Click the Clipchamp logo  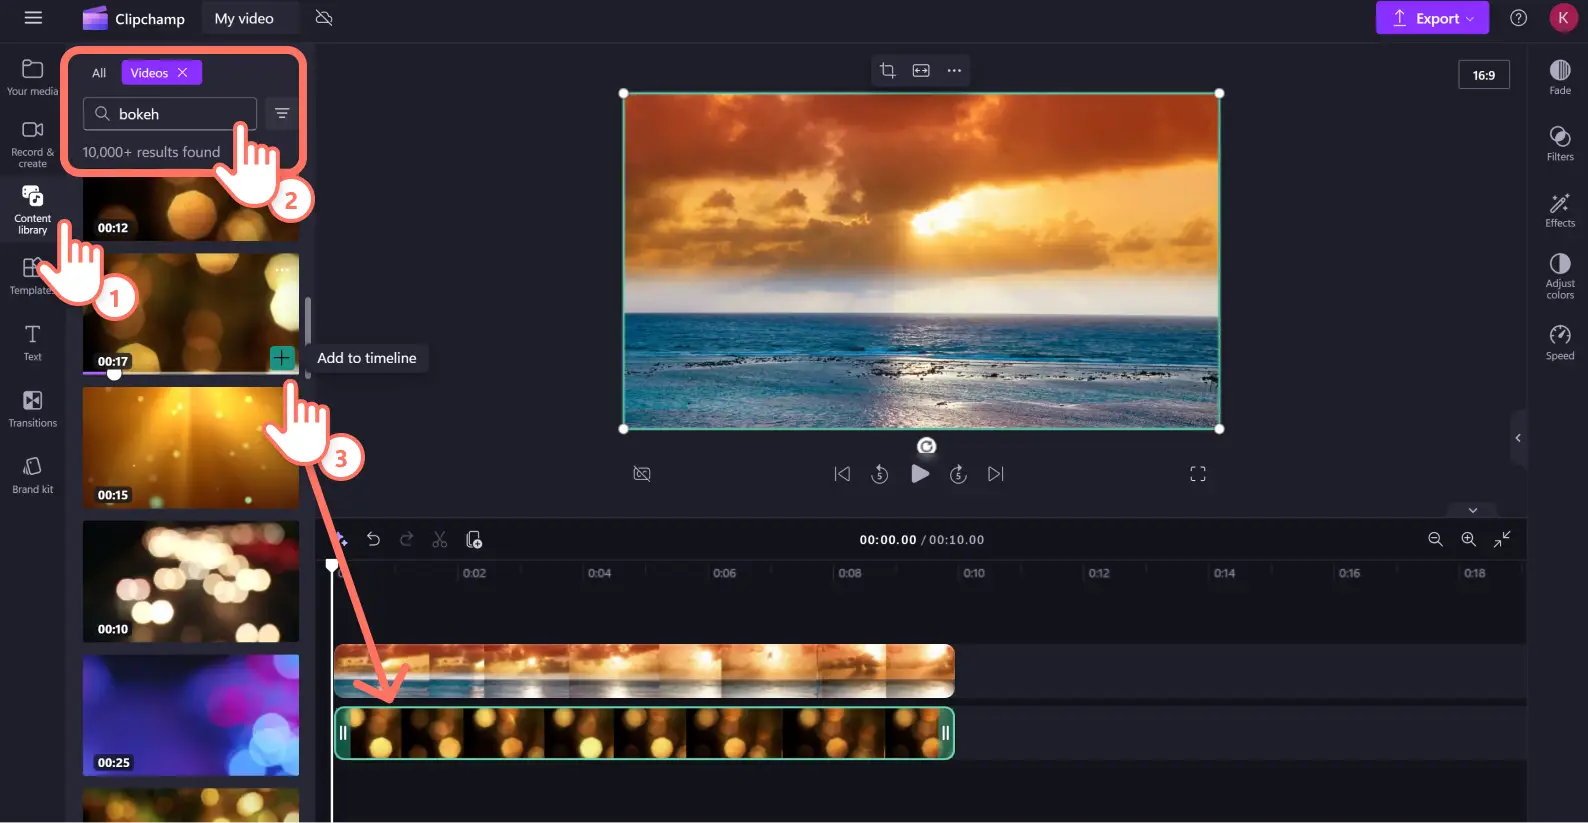click(134, 18)
